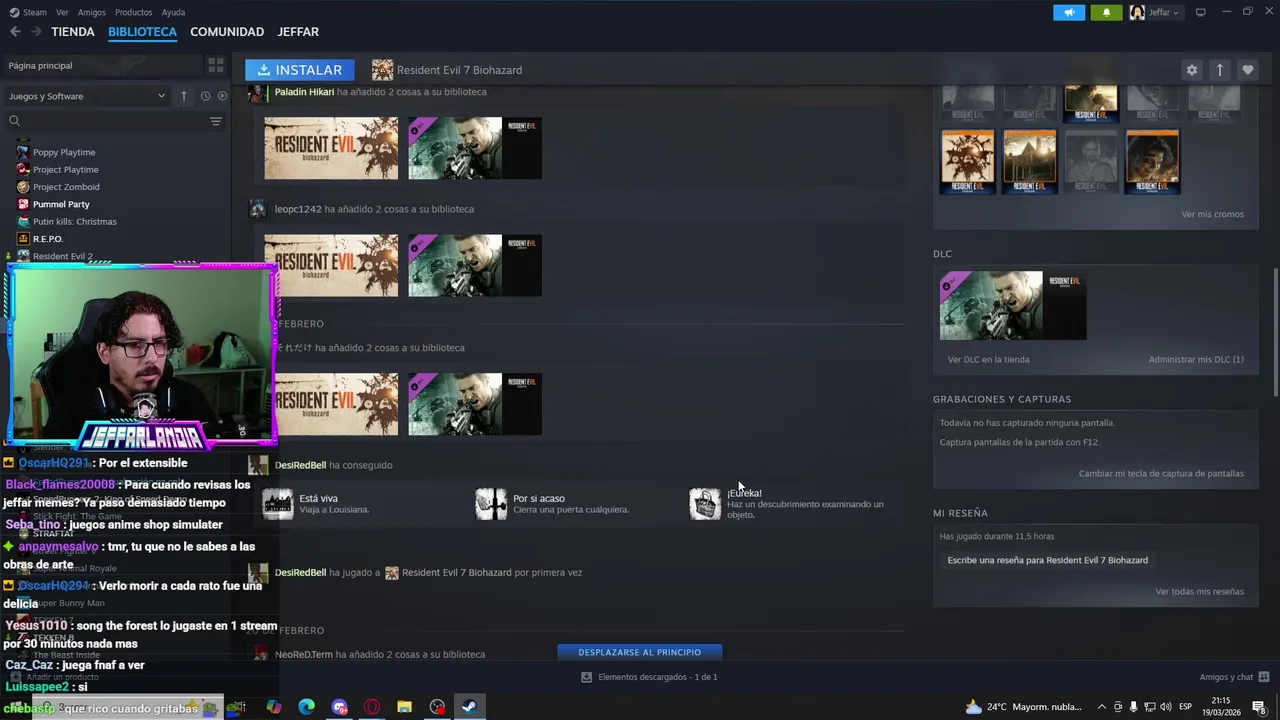
Task: Open advanced library filter options
Action: pos(216,121)
